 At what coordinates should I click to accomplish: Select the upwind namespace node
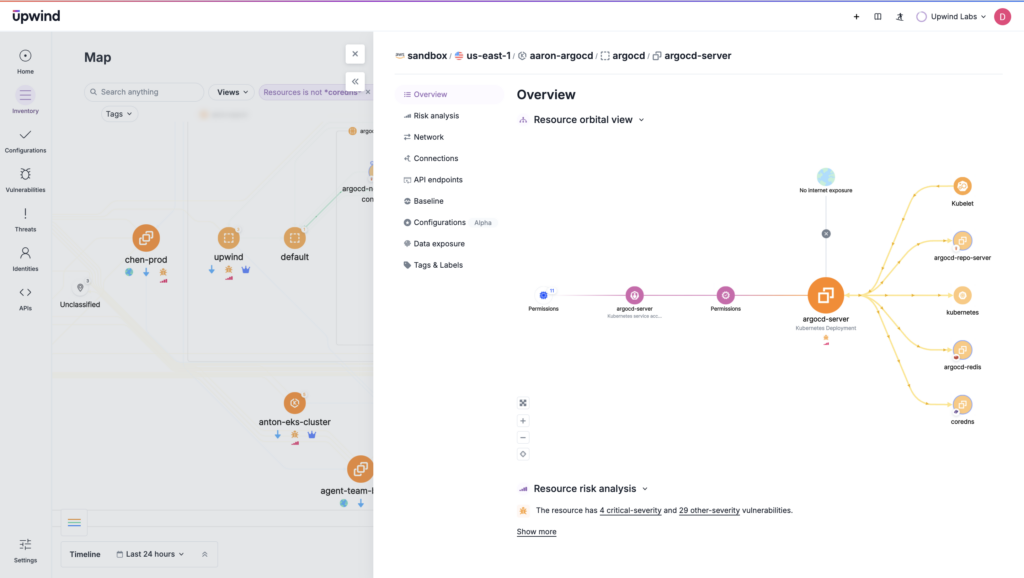229,238
